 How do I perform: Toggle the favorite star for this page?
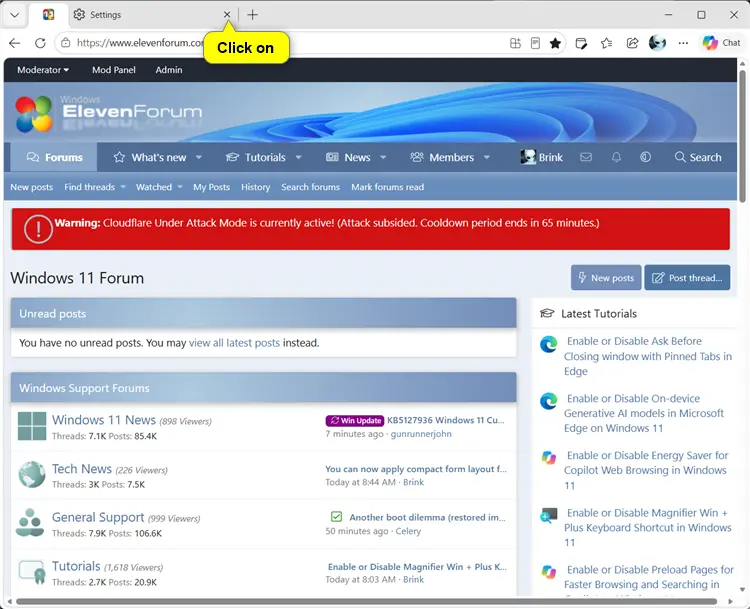coord(555,44)
